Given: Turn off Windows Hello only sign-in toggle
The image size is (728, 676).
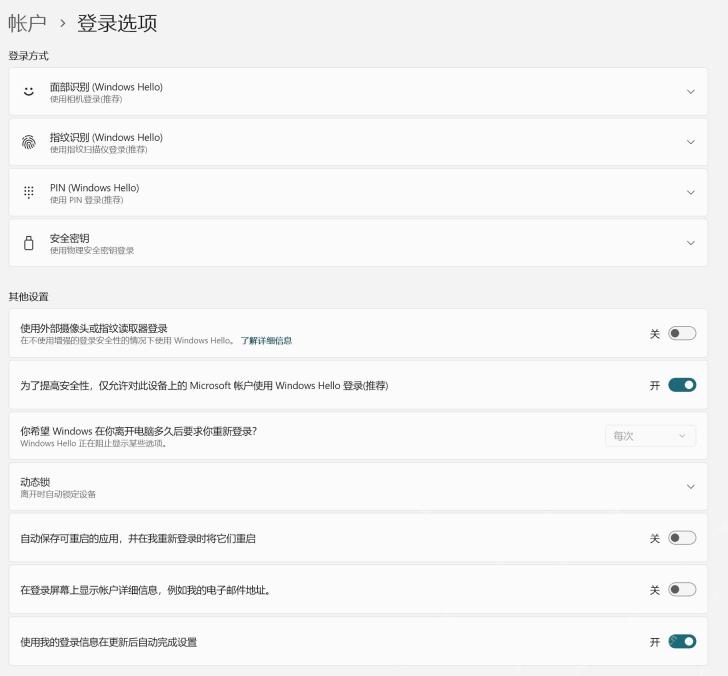Looking at the screenshot, I should tap(682, 385).
